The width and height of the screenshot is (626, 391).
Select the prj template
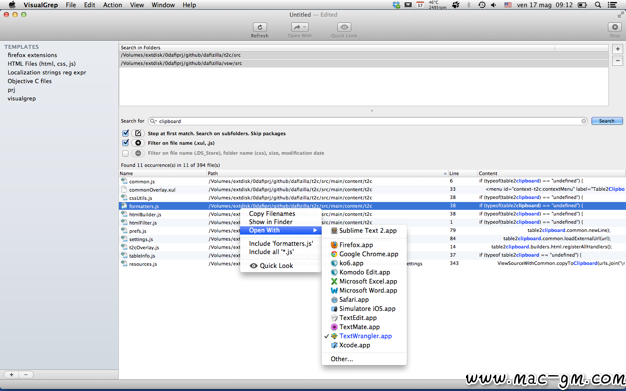(x=11, y=90)
